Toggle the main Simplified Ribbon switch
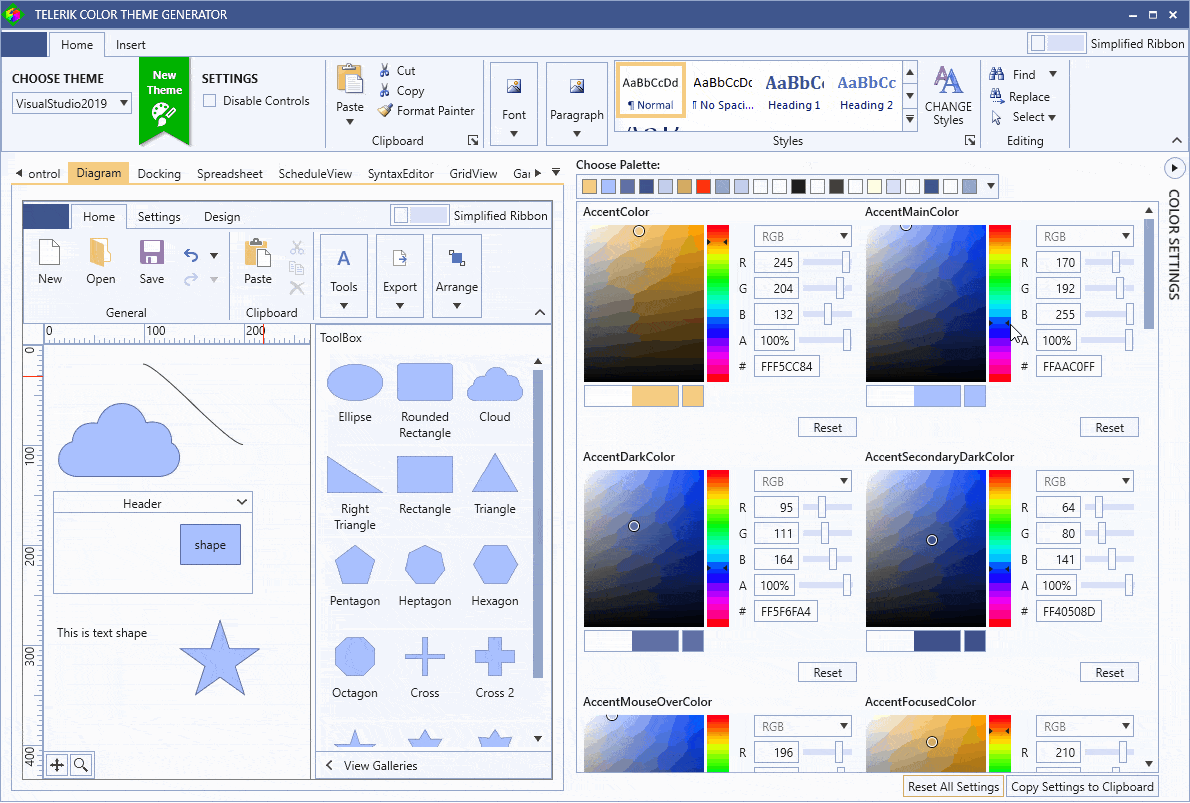This screenshot has width=1190, height=803. [1057, 43]
